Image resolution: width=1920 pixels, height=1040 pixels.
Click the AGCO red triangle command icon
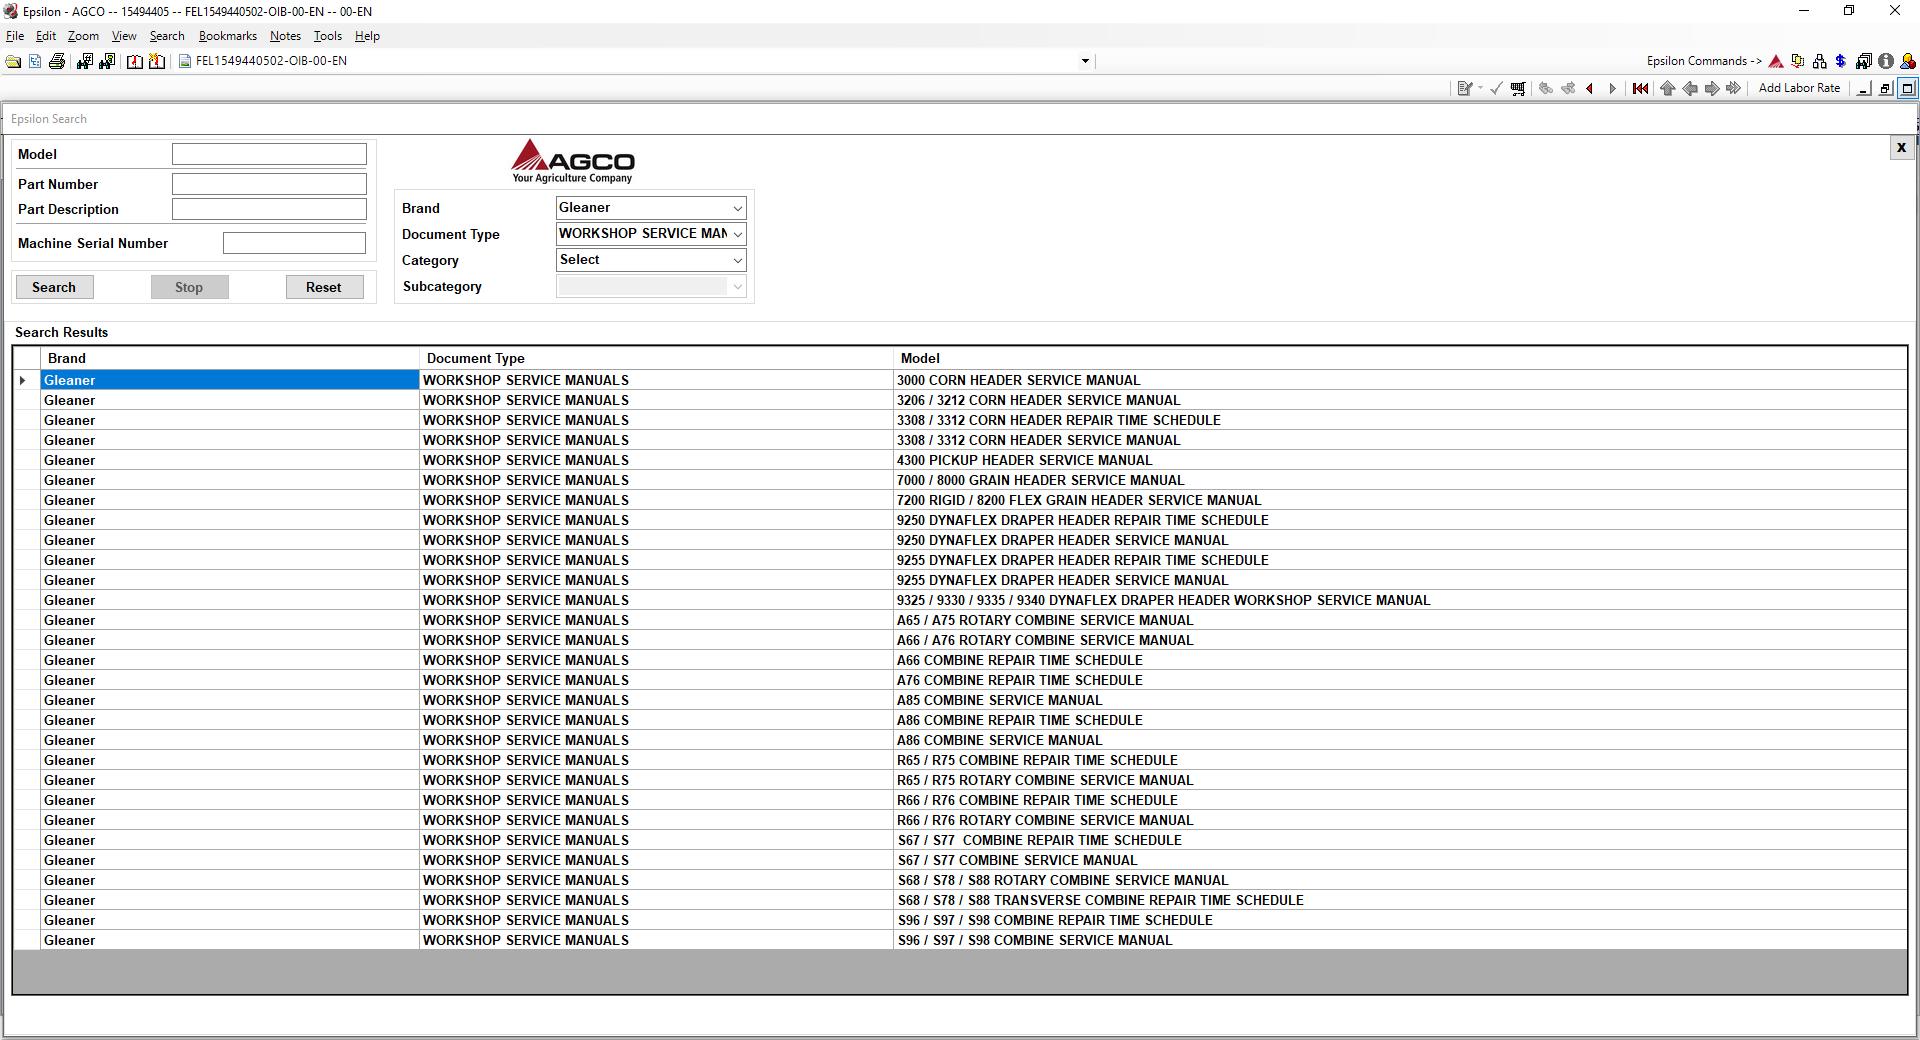pos(1776,61)
